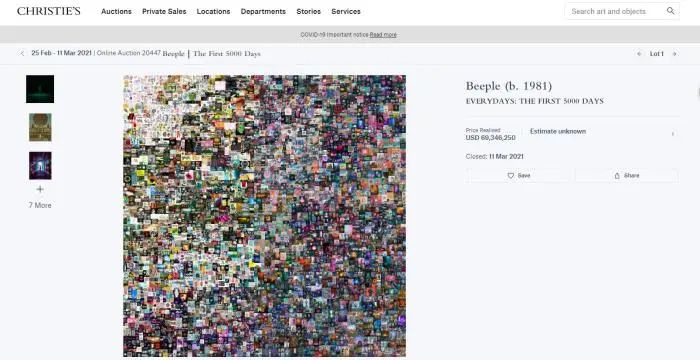This screenshot has width=700, height=360.
Task: Open the Departments menu
Action: coord(263,12)
